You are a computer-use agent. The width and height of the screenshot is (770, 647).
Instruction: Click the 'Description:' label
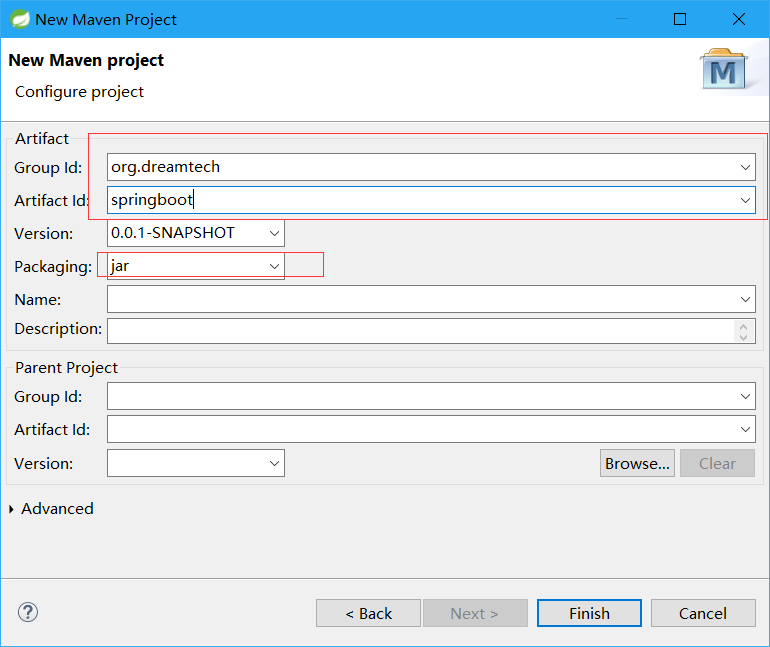(x=58, y=328)
